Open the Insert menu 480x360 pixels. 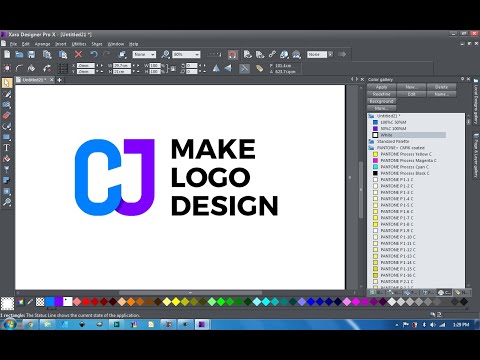(61, 44)
